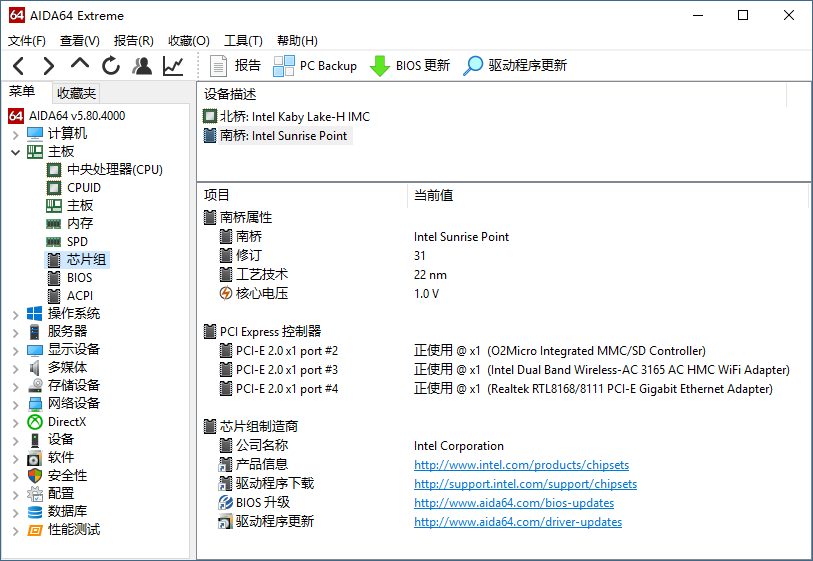The height and width of the screenshot is (561, 813).
Task: Open the aida64.com/bios-updates link
Action: coord(514,503)
